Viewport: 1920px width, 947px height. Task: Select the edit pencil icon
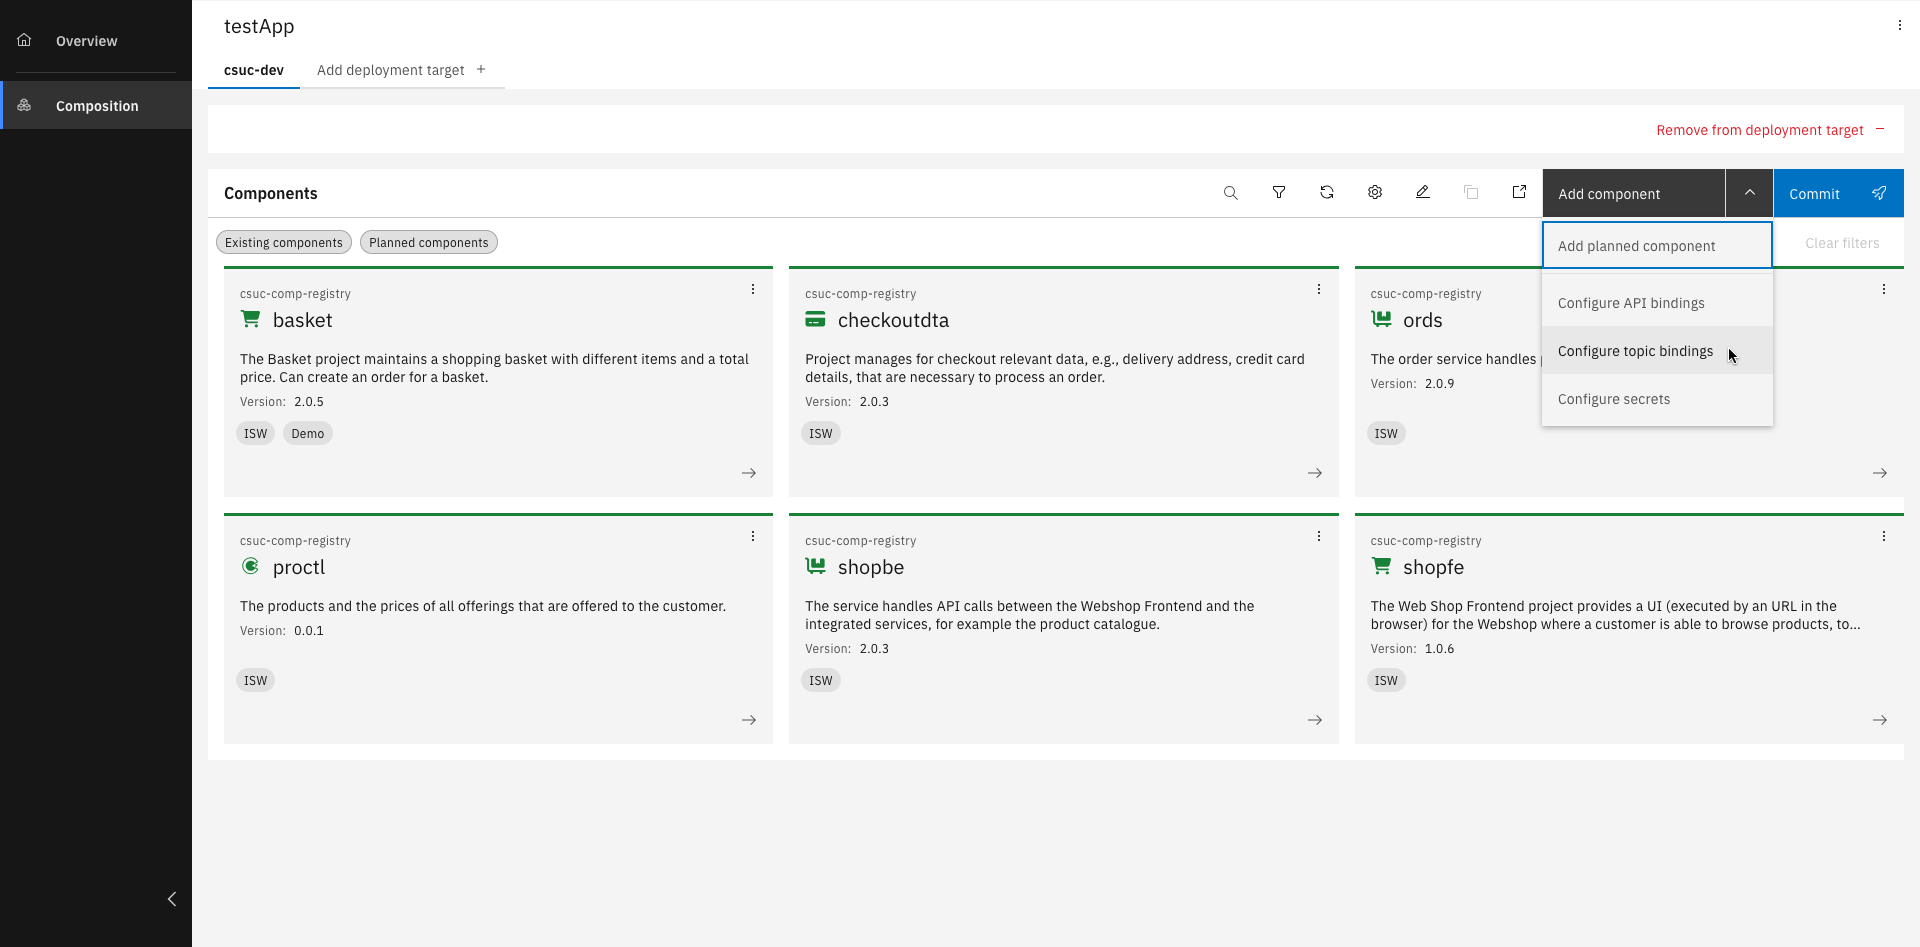click(x=1423, y=192)
